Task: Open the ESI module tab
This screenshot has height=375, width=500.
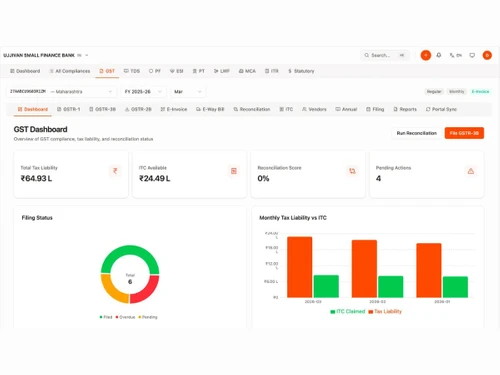Action: pyautogui.click(x=177, y=71)
